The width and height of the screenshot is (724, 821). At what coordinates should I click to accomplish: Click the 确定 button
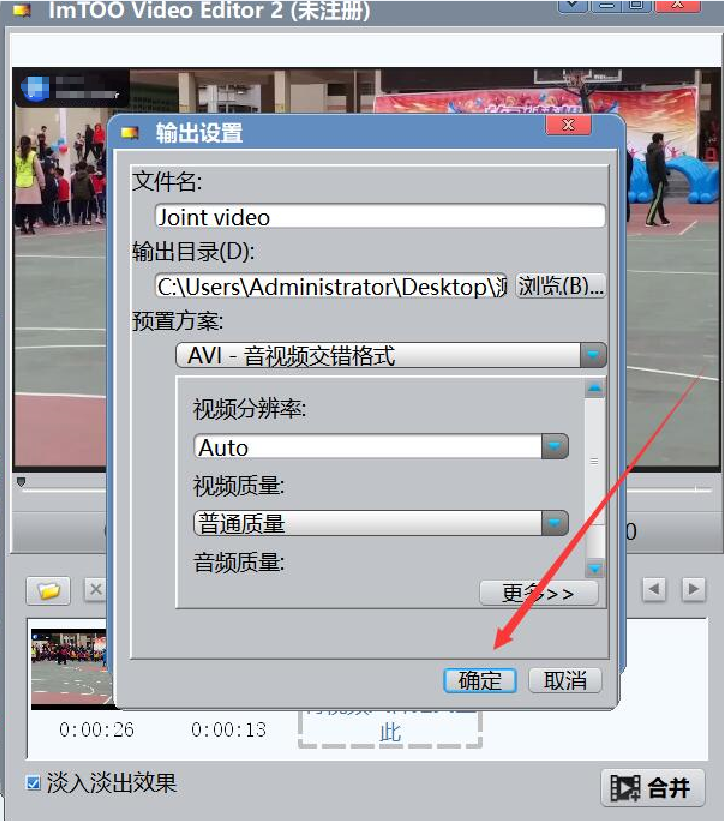click(x=480, y=681)
